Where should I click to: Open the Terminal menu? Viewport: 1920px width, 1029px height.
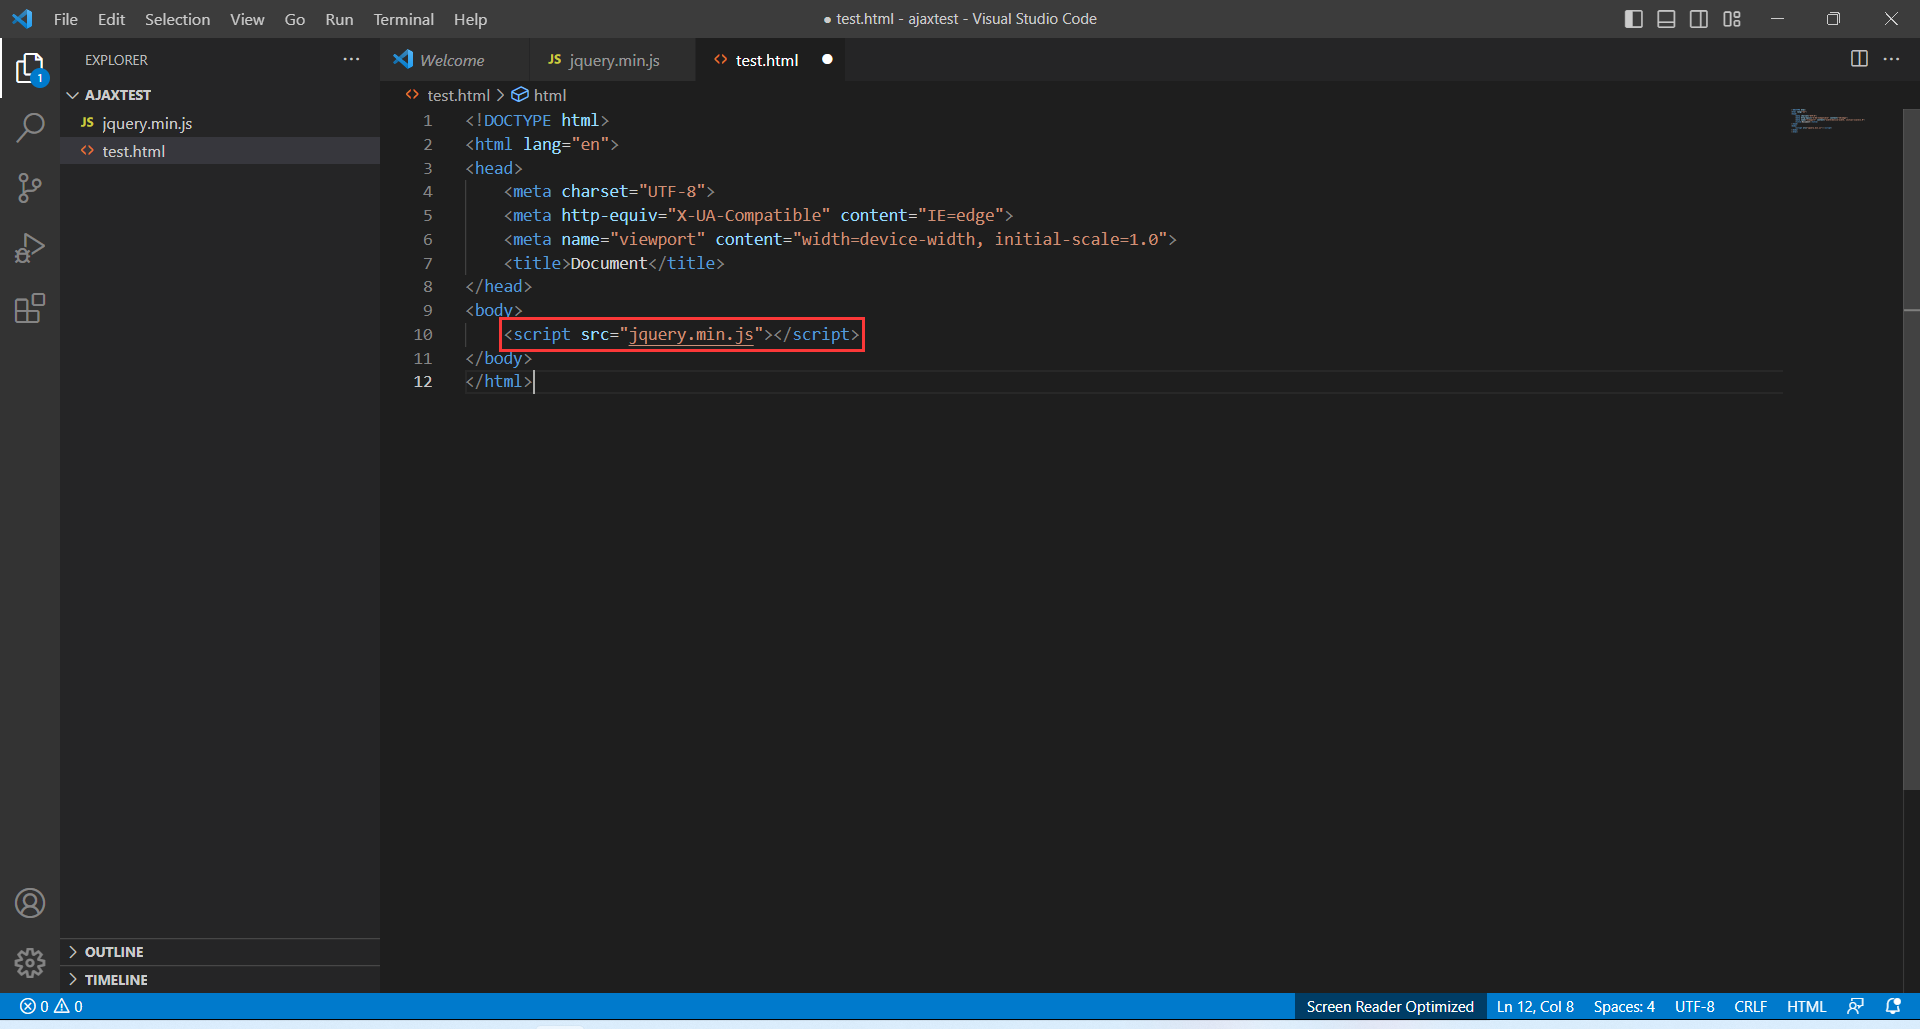click(x=403, y=19)
